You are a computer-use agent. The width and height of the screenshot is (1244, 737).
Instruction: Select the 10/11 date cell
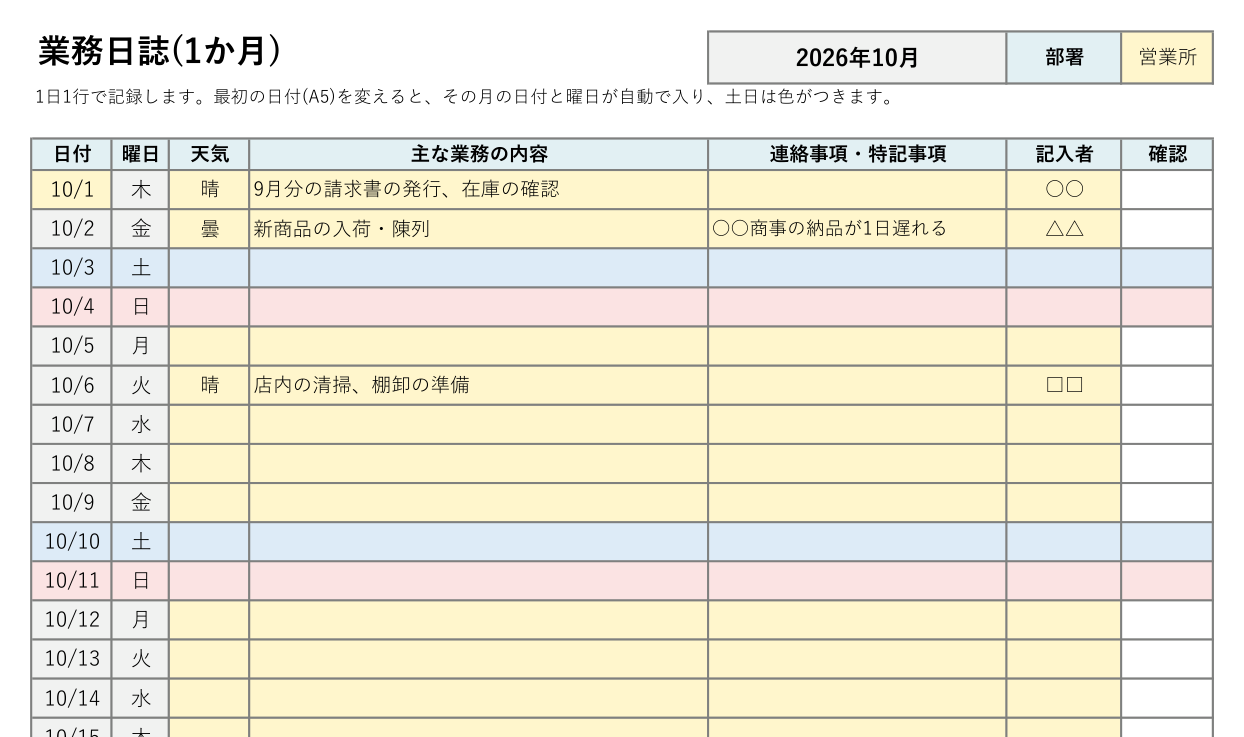coord(71,580)
